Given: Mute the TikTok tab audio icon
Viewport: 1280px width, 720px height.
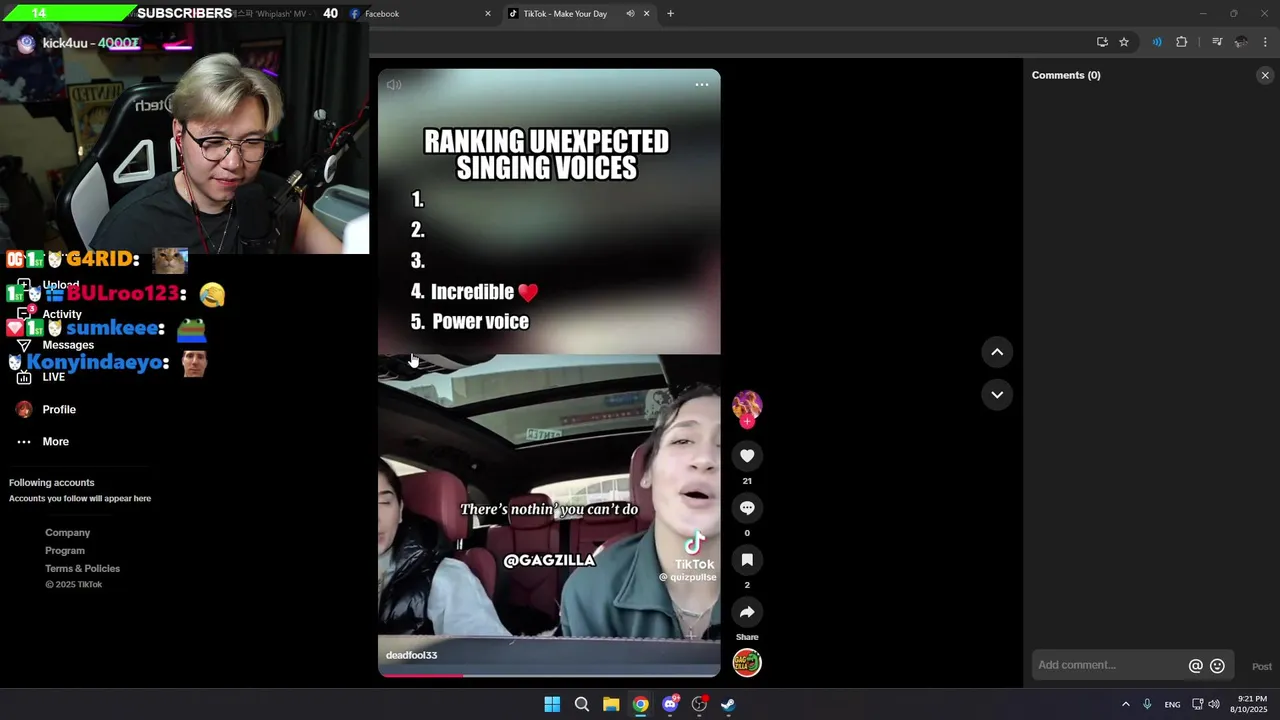Looking at the screenshot, I should 630,14.
